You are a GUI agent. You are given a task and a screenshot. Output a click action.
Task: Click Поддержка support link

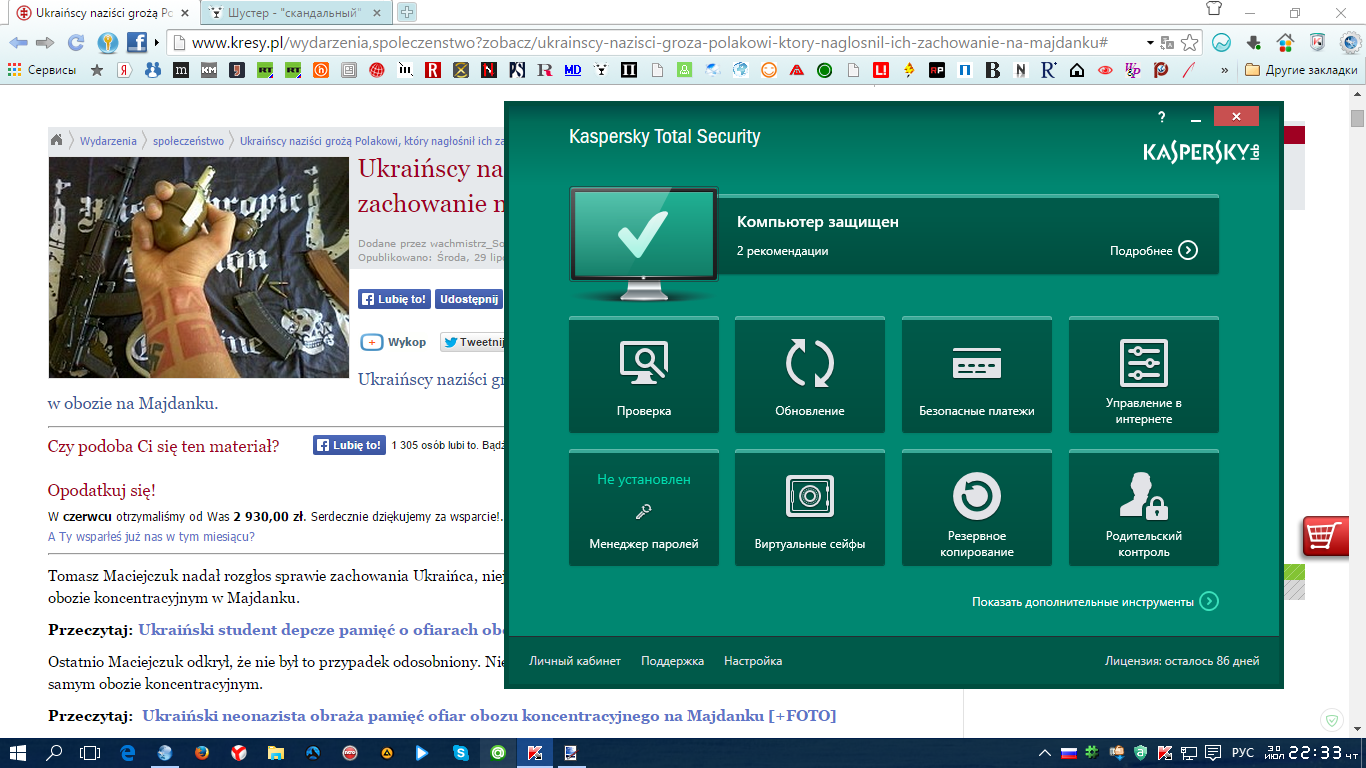tap(672, 661)
